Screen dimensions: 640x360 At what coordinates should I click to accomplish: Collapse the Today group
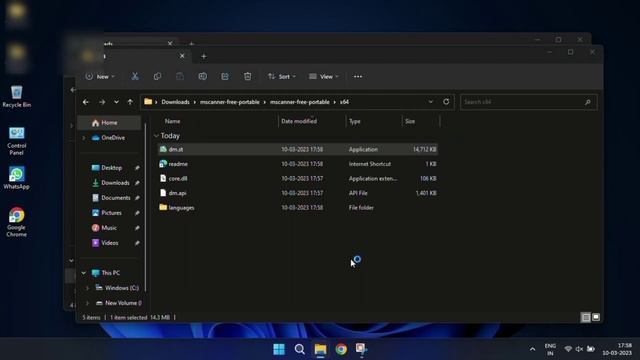point(156,136)
